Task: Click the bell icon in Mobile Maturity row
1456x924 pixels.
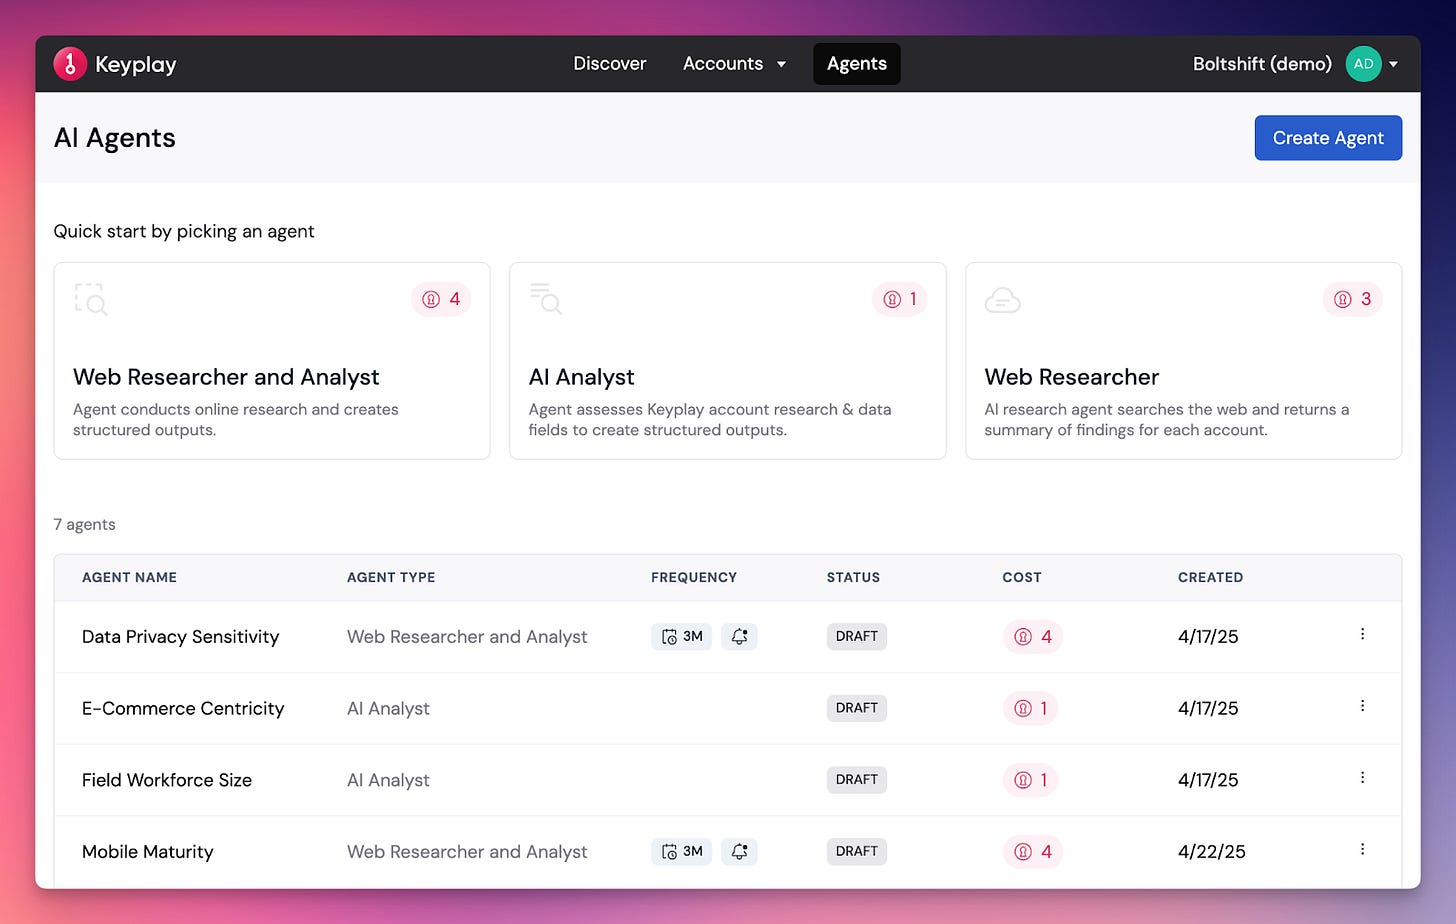Action: (739, 852)
